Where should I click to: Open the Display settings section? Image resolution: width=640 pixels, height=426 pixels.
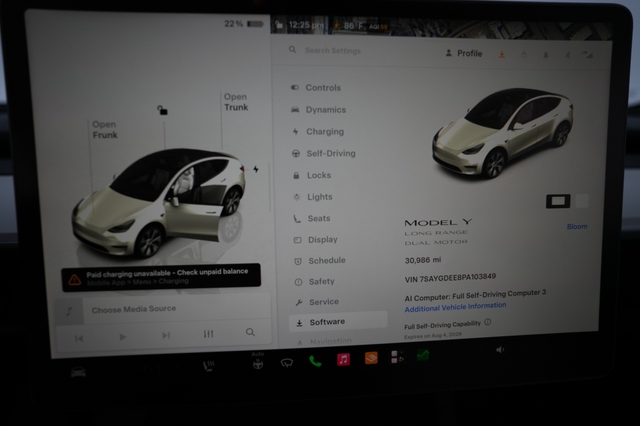316,240
